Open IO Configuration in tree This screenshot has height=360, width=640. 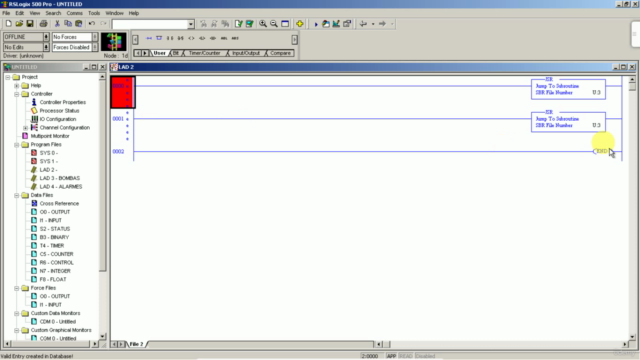tap(58, 119)
